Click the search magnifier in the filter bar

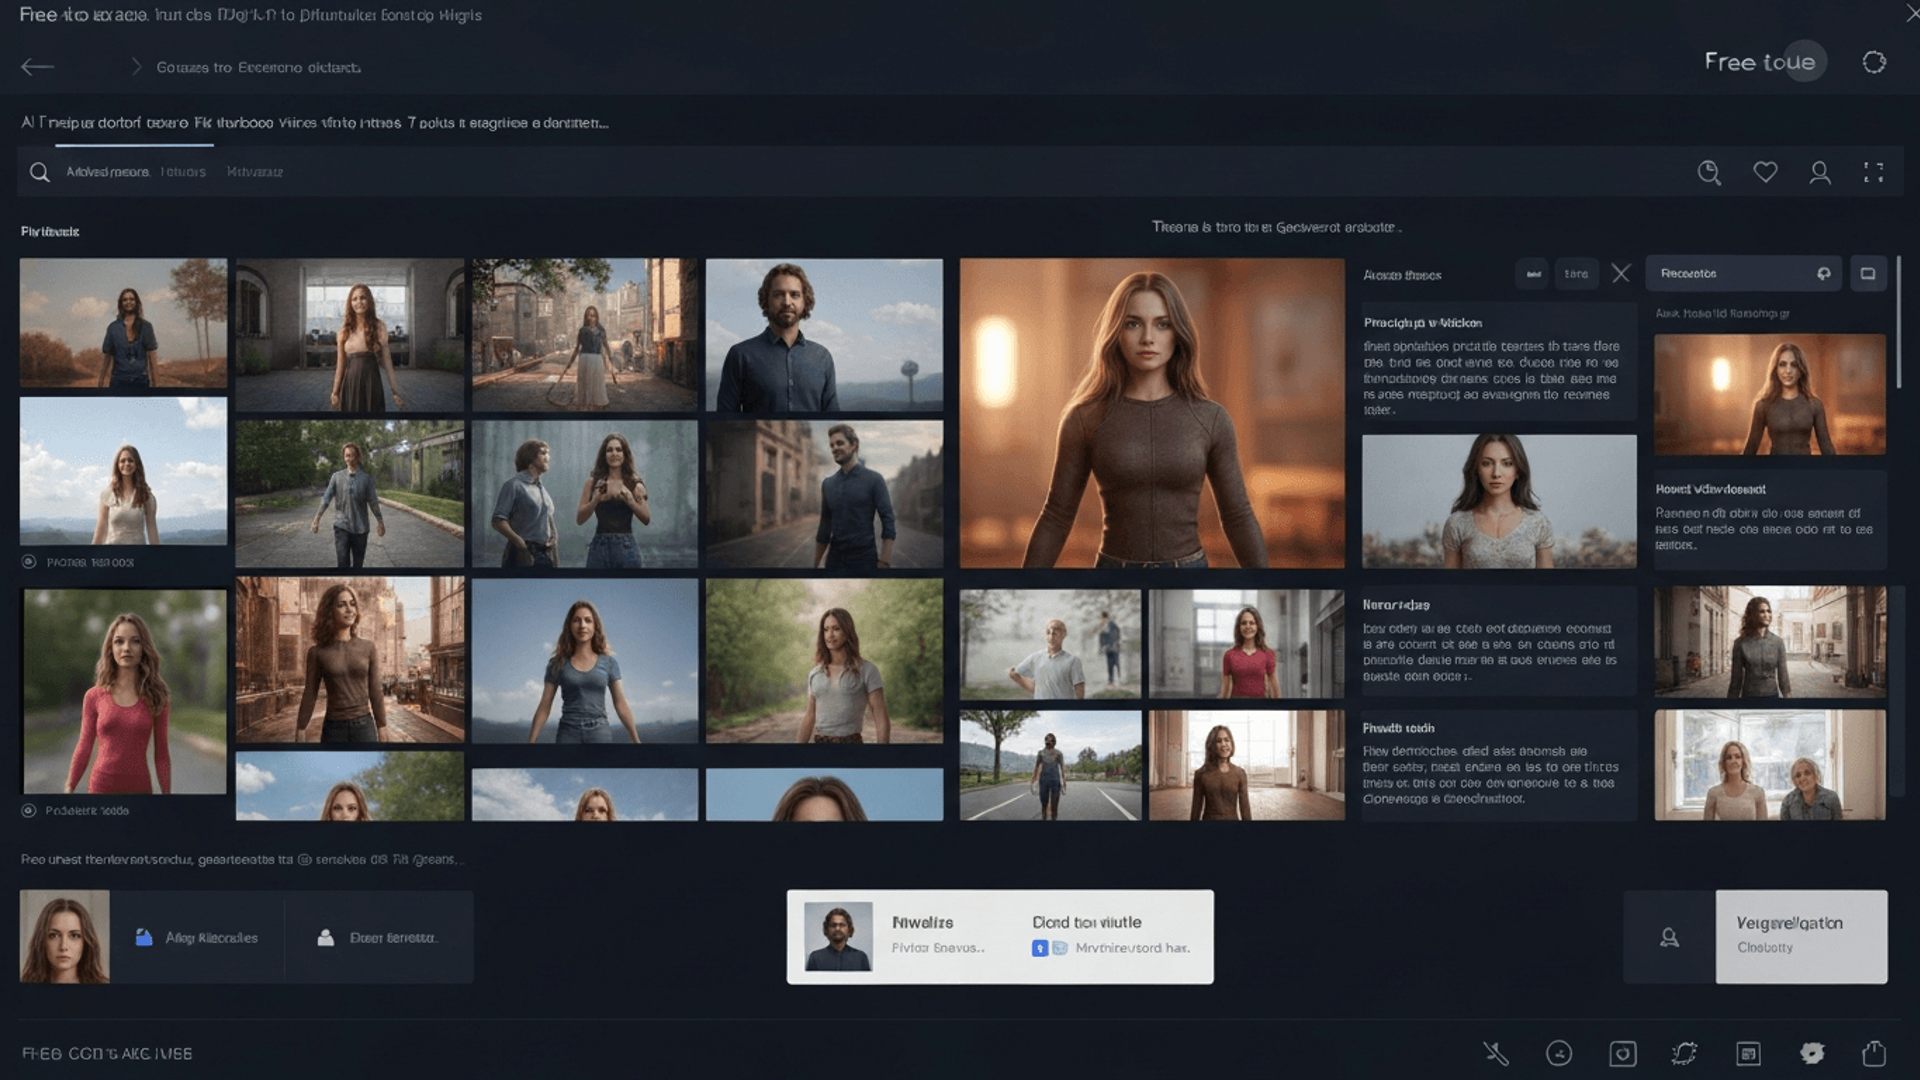pos(39,172)
